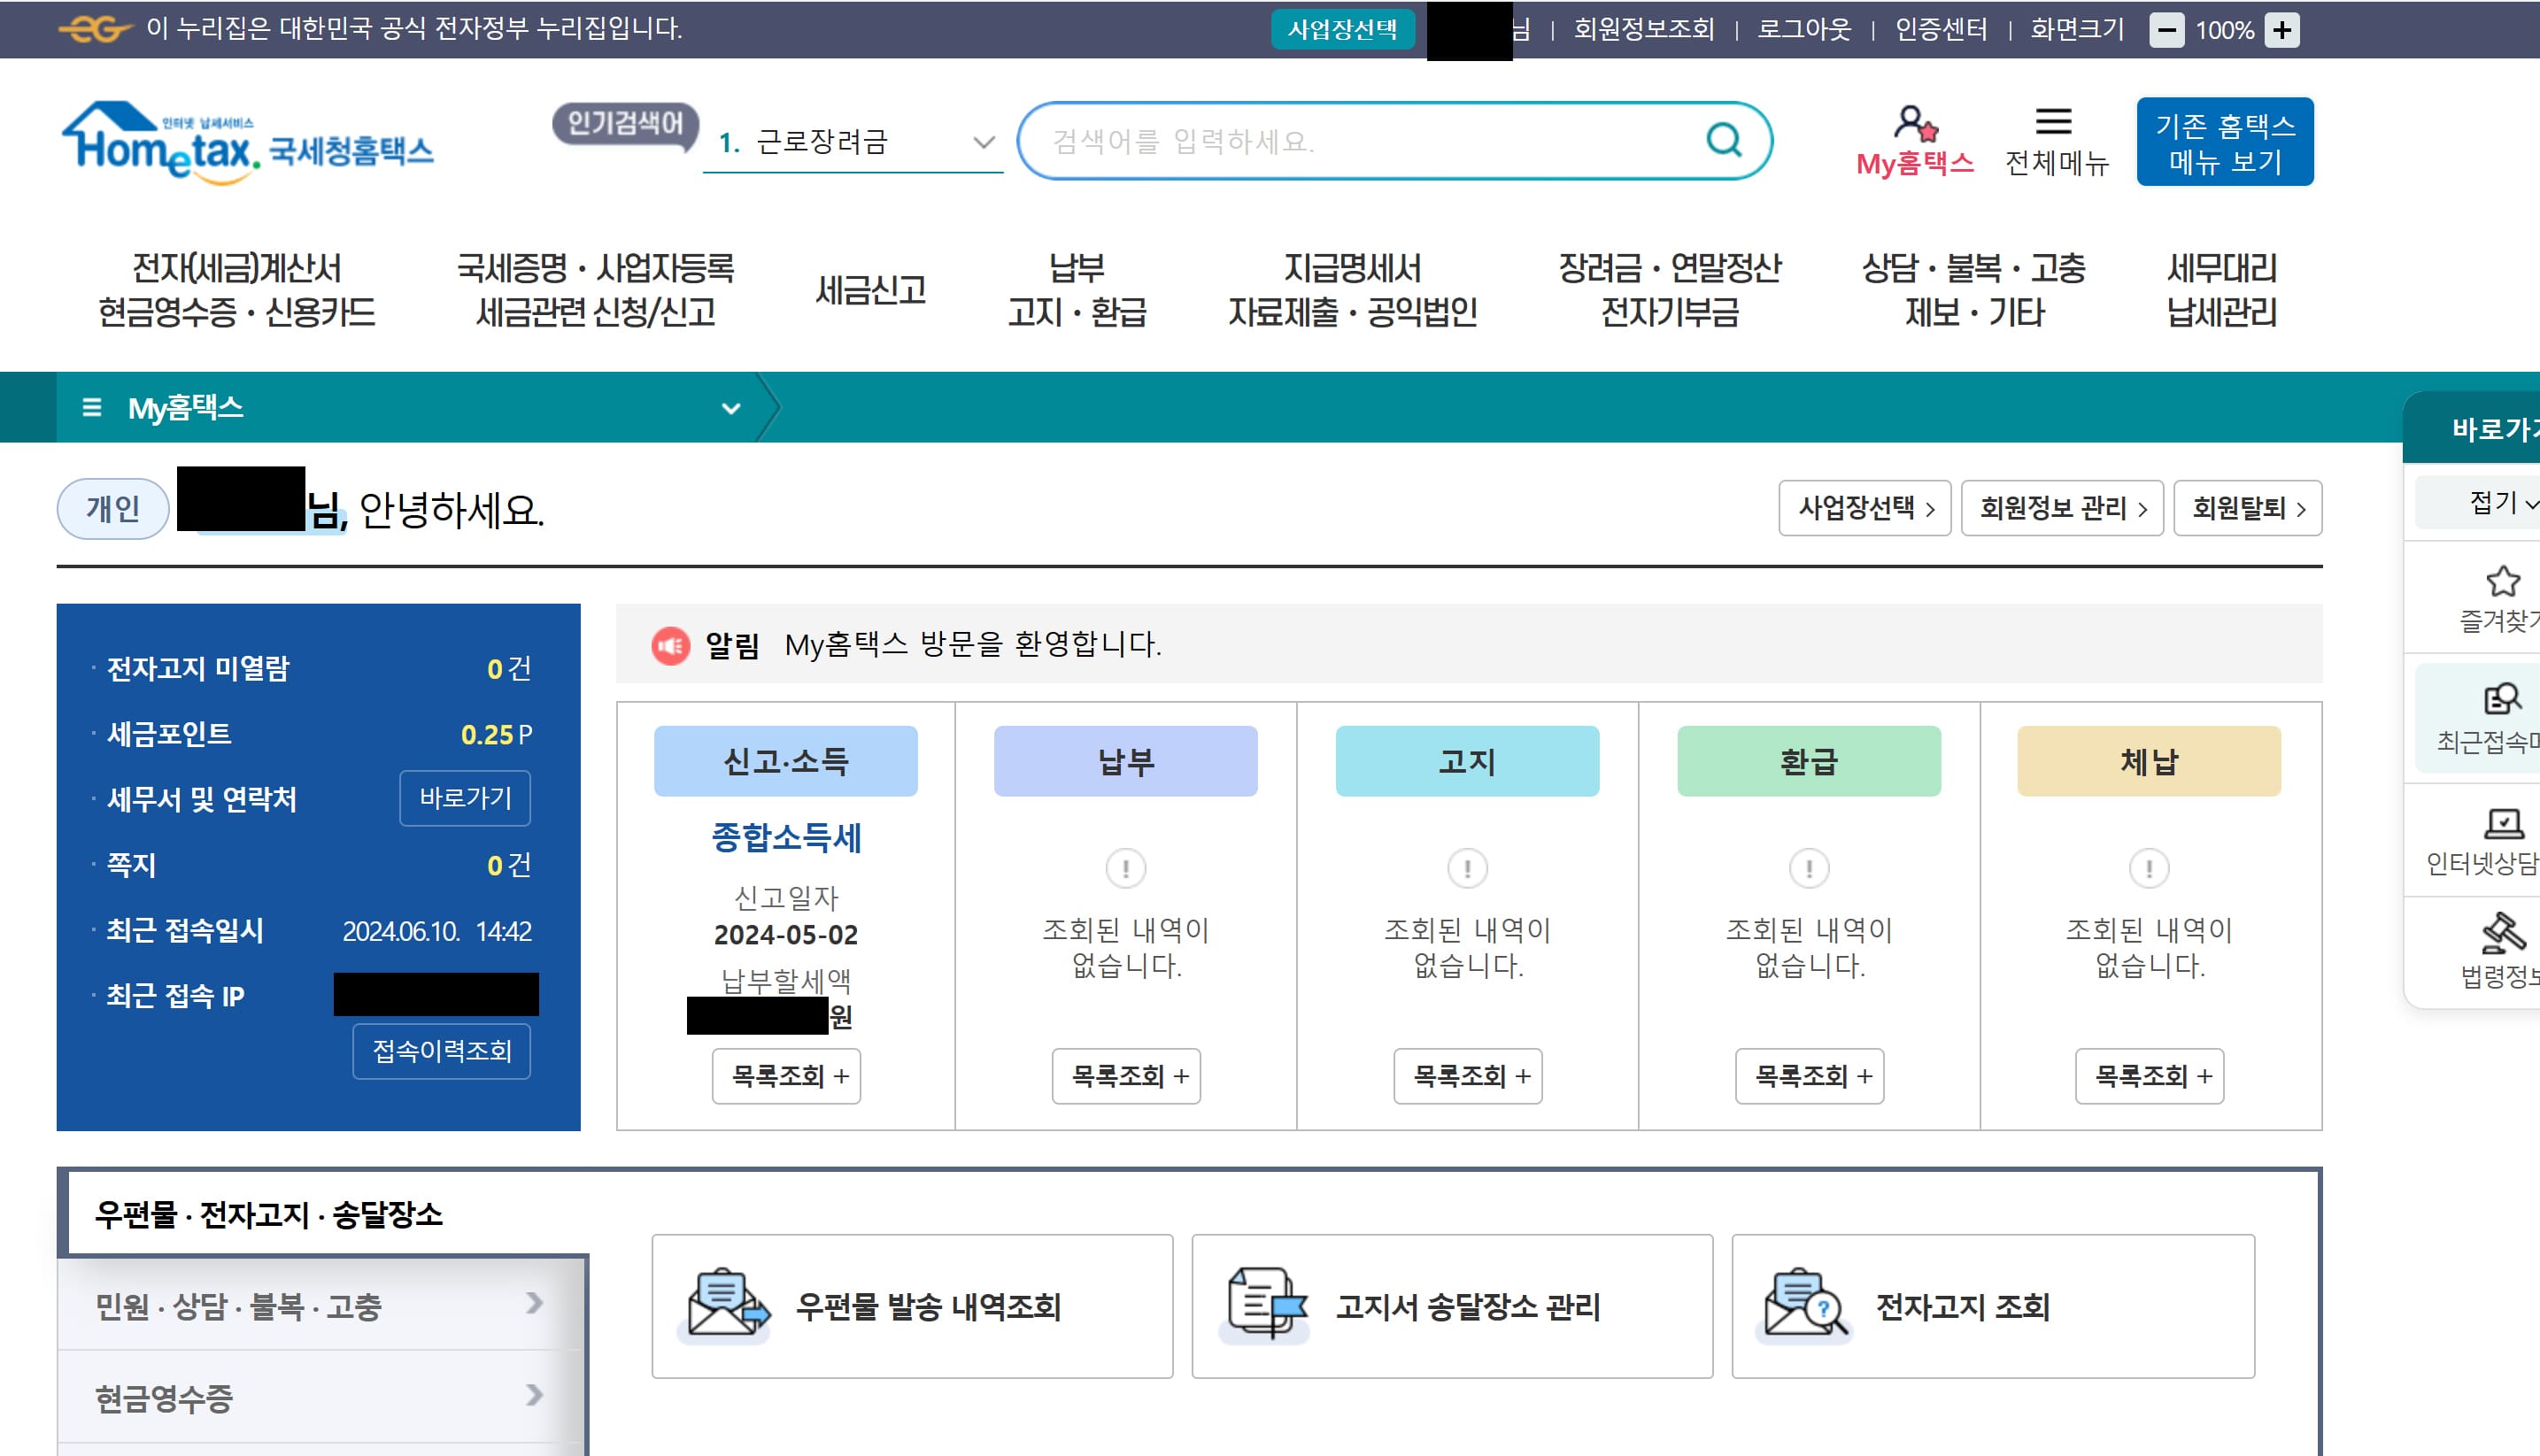Collapse the sidebar with 접기 button

2494,503
